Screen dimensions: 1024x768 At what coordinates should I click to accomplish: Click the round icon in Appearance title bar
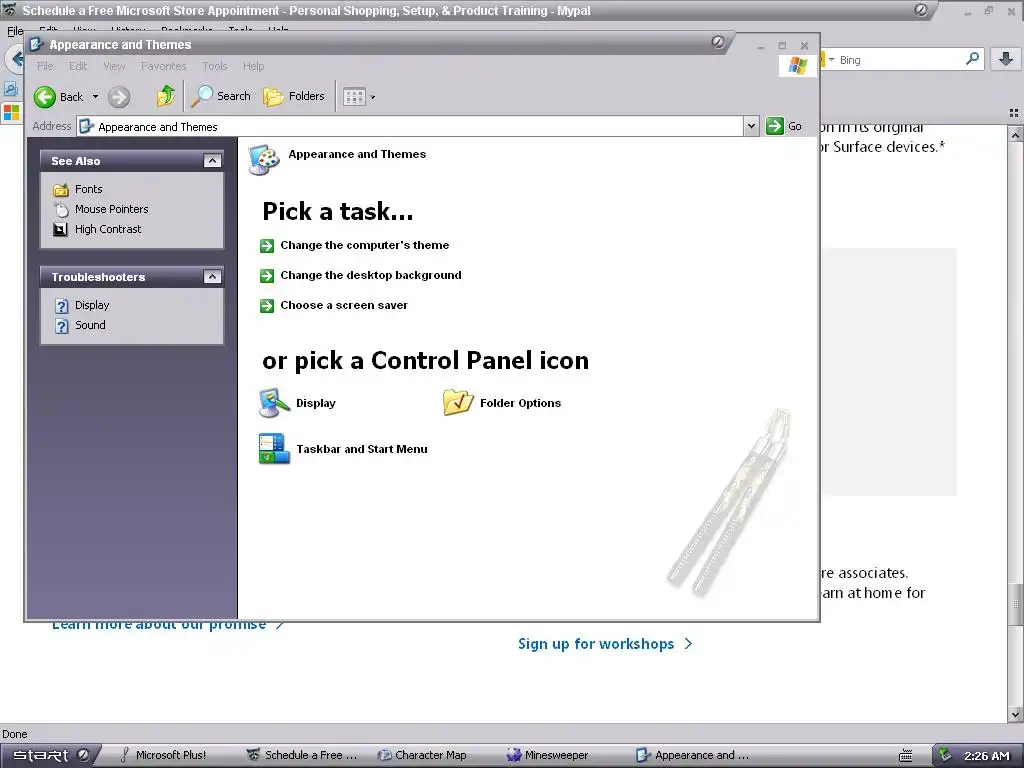pos(718,42)
